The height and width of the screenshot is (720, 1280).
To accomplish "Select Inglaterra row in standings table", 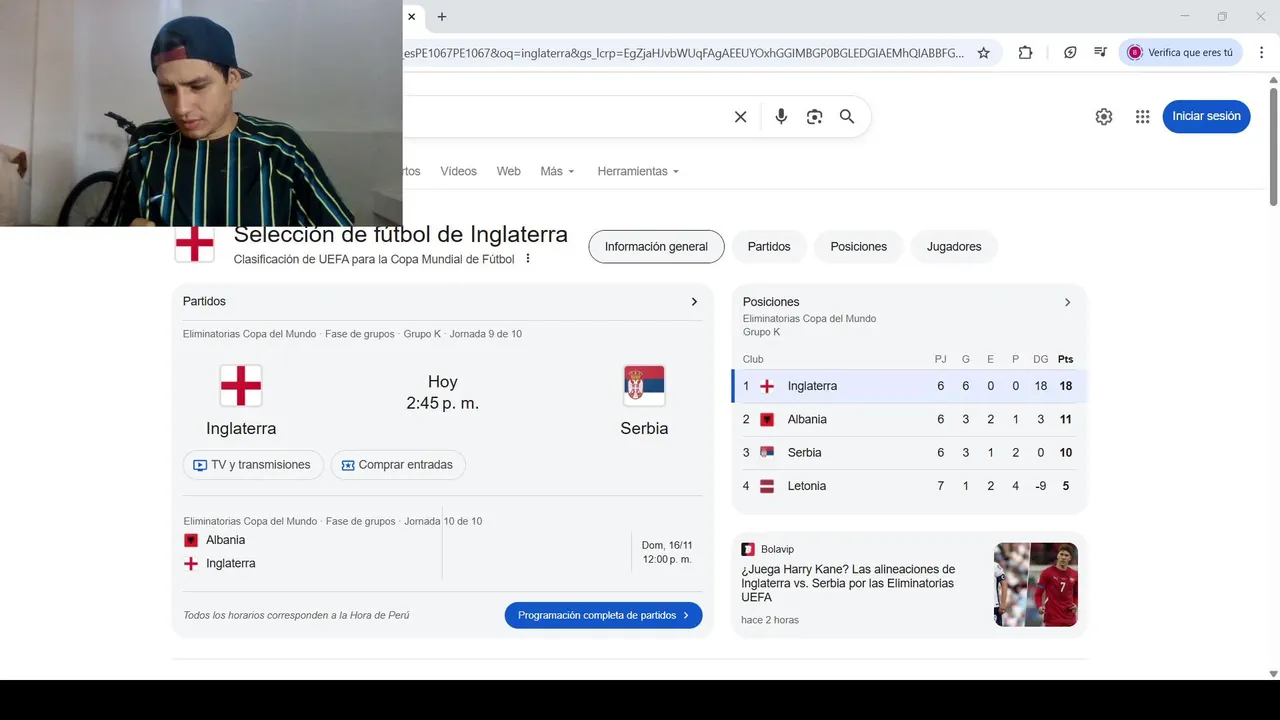I will (909, 386).
